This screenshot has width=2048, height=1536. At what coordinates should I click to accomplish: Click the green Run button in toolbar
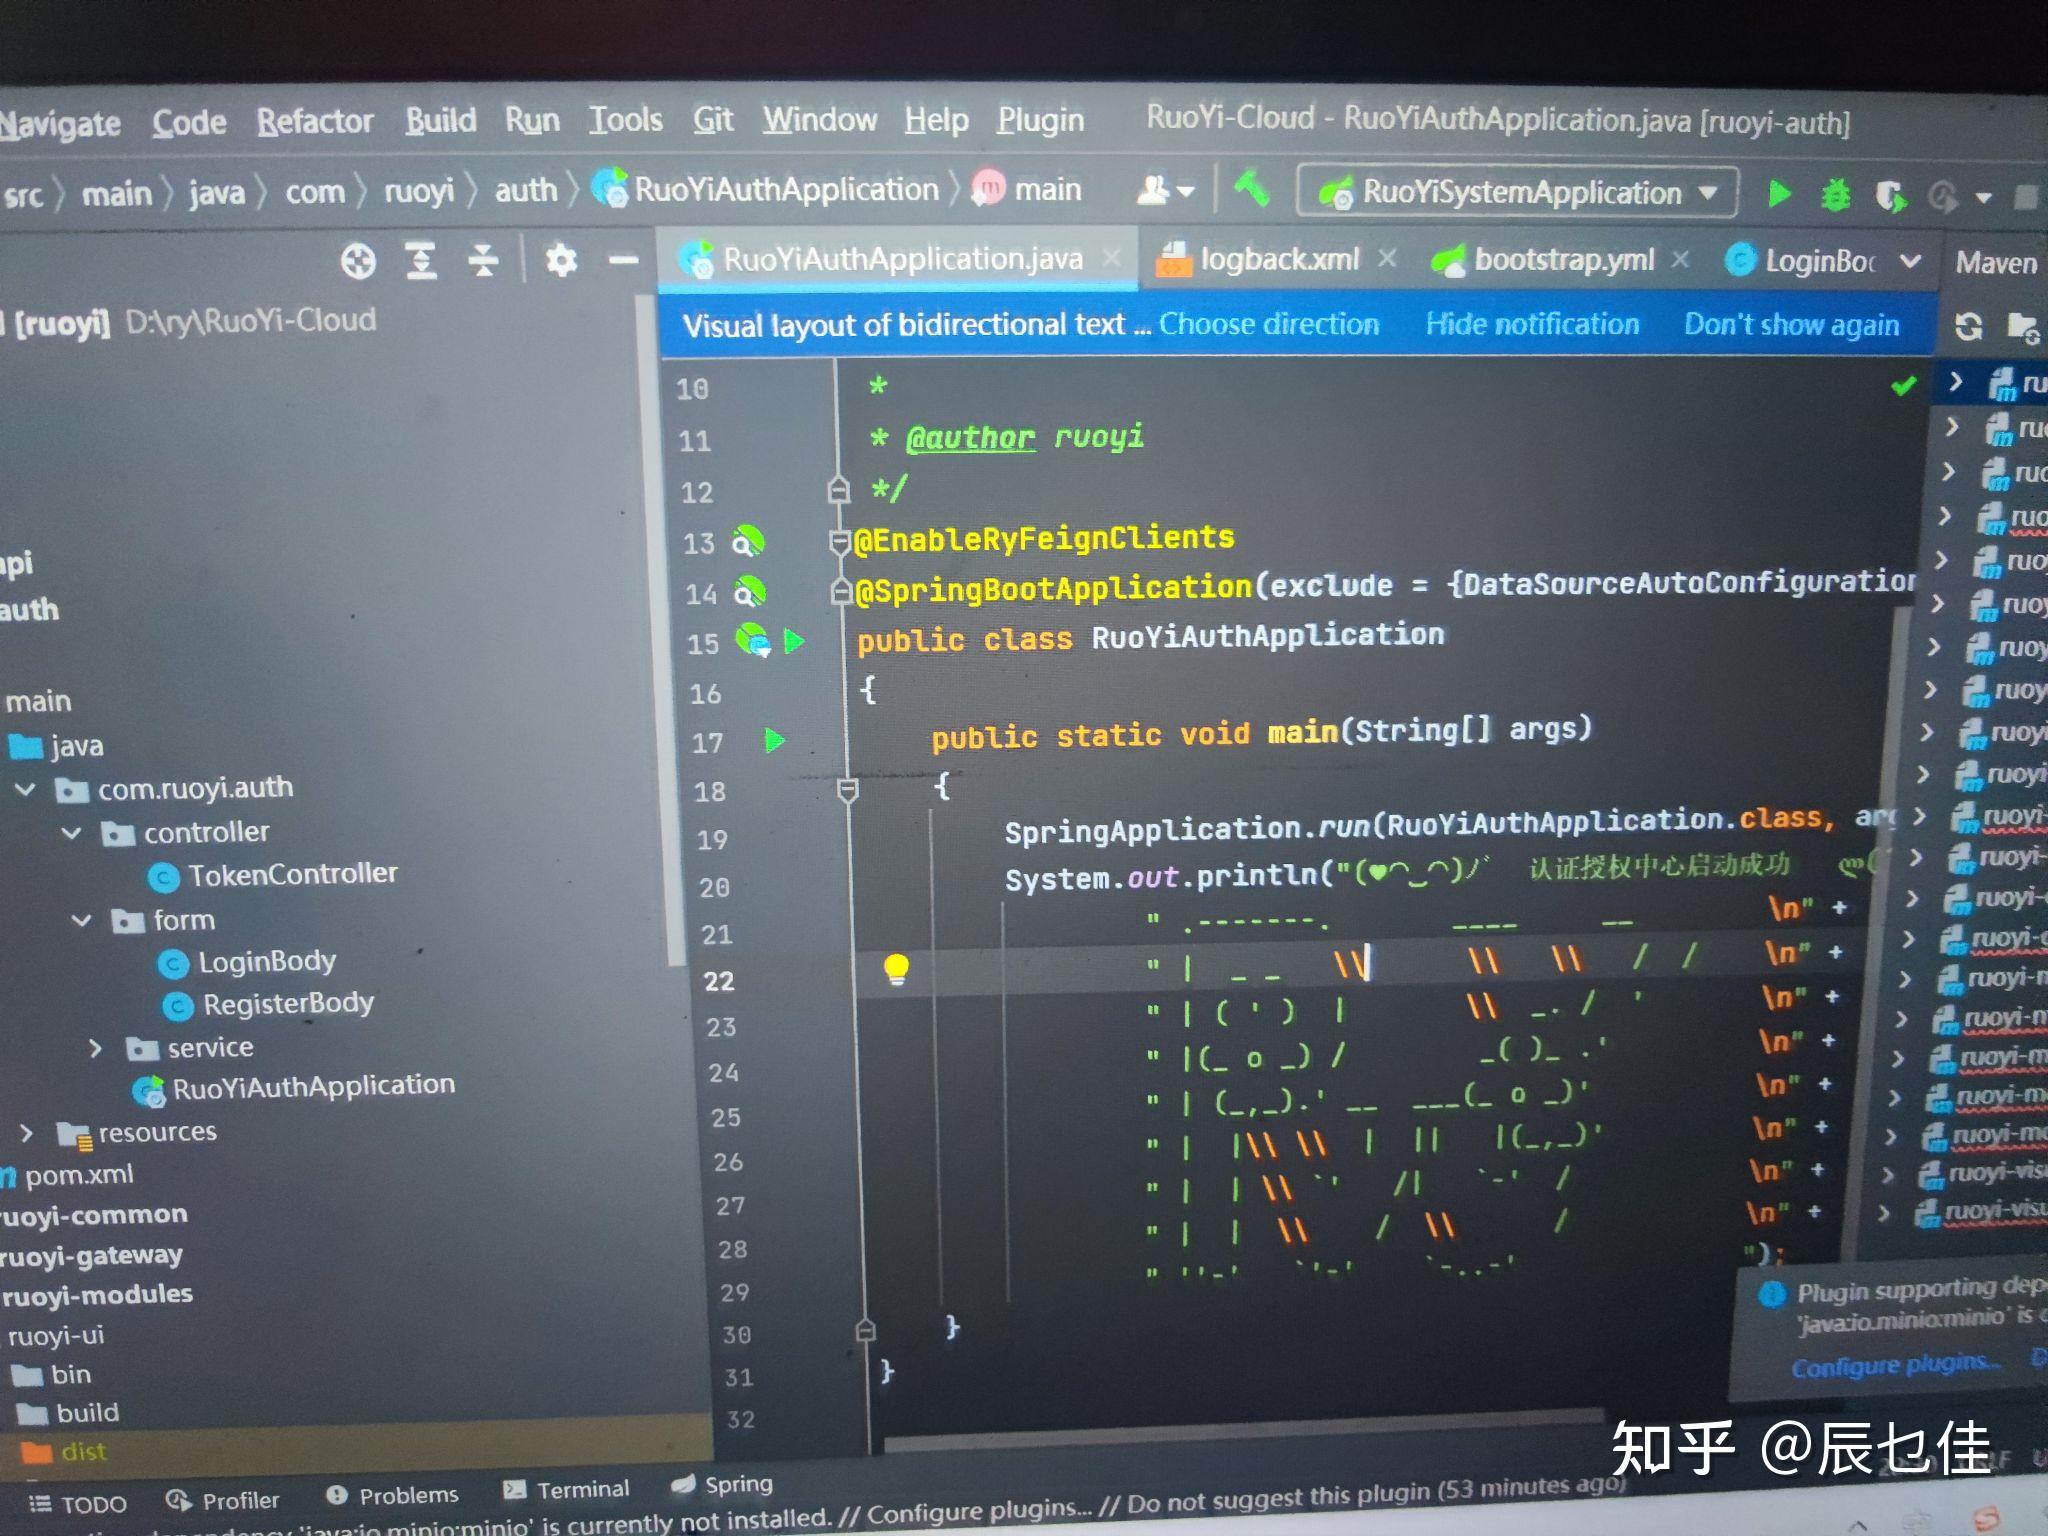[1779, 194]
